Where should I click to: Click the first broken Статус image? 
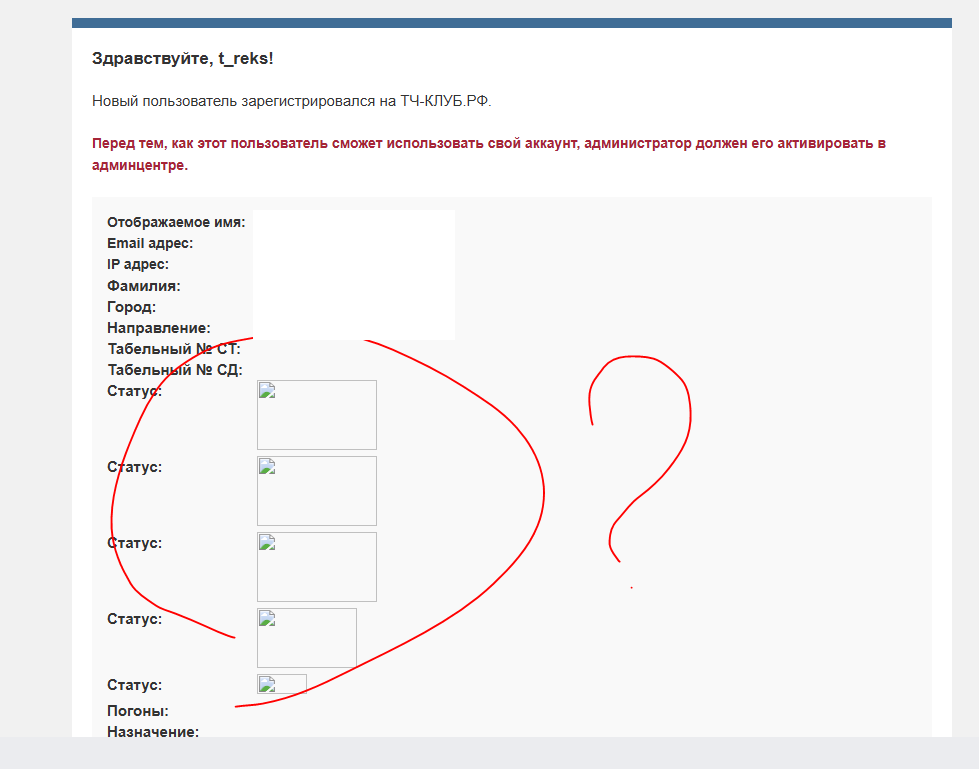(x=316, y=414)
